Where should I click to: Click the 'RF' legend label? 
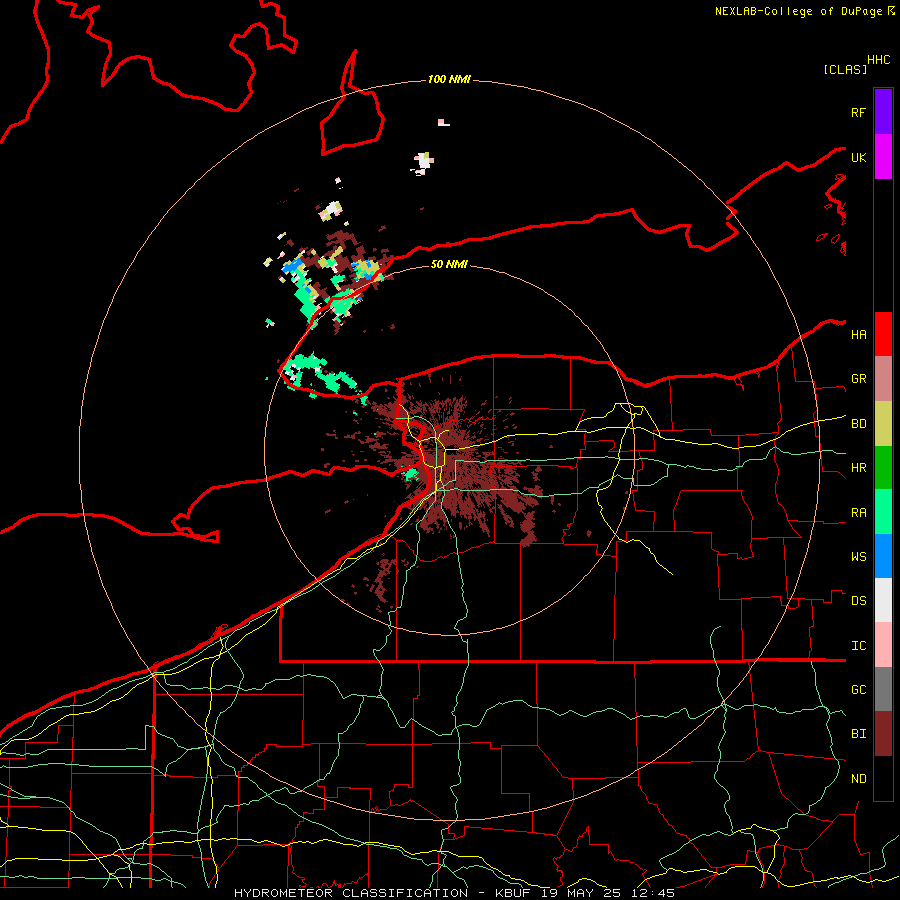click(x=858, y=113)
